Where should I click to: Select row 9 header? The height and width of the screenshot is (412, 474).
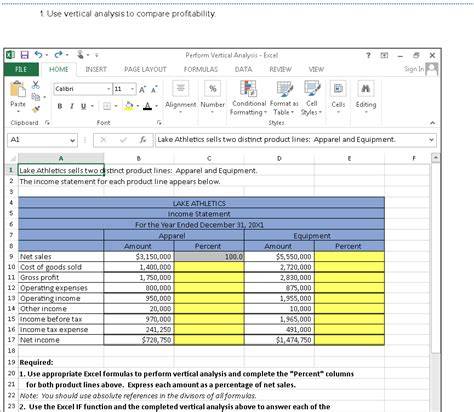pos(11,256)
